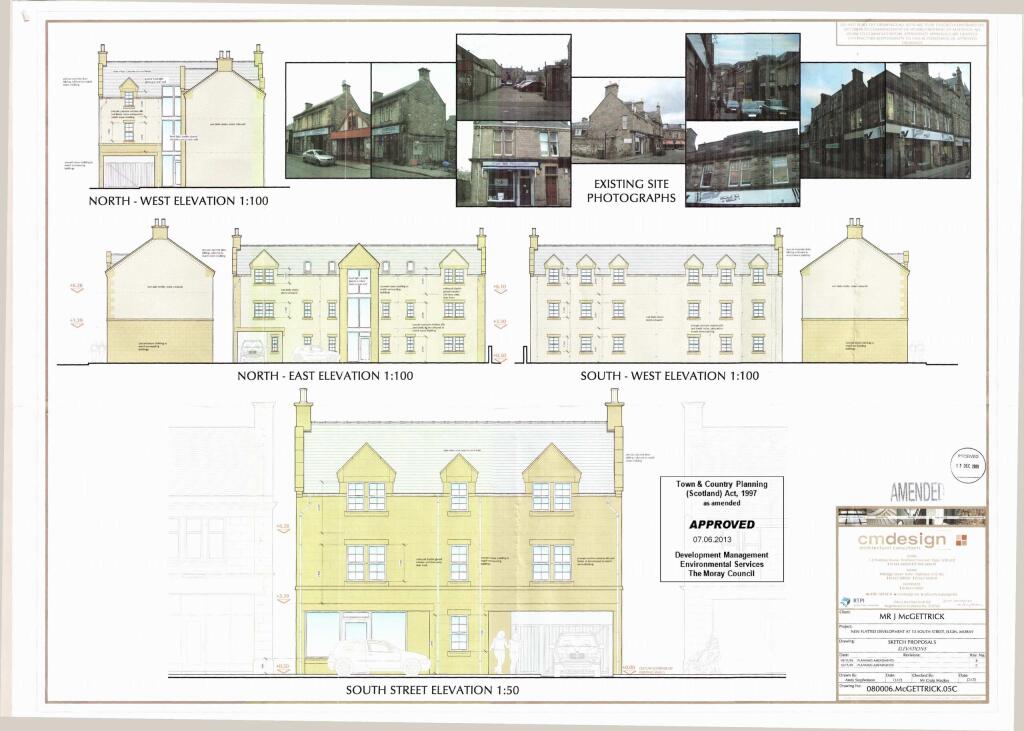Open the site photo with silver car
This screenshot has height=731, width=1024.
(x=327, y=121)
